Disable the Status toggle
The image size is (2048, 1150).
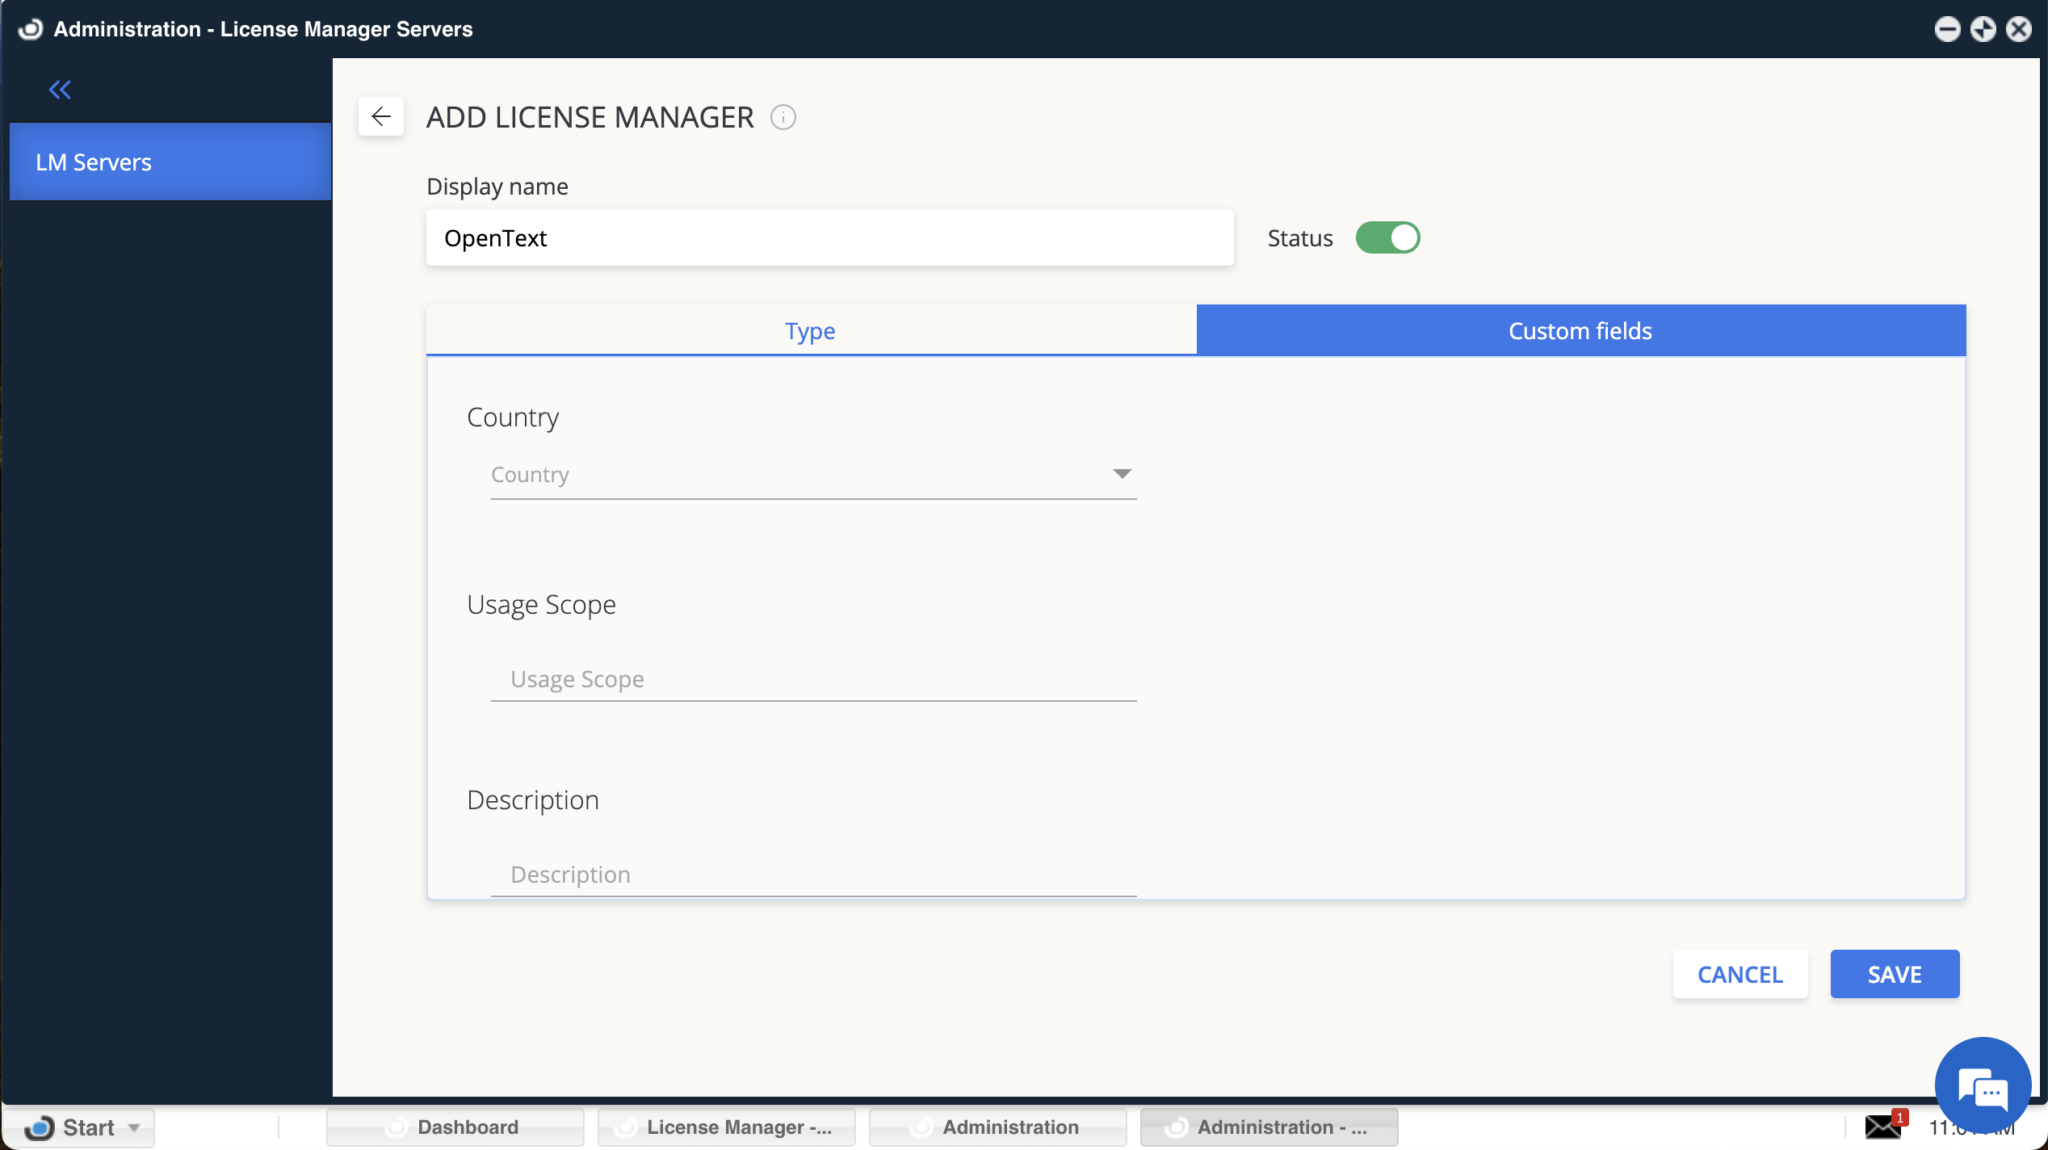(x=1388, y=238)
